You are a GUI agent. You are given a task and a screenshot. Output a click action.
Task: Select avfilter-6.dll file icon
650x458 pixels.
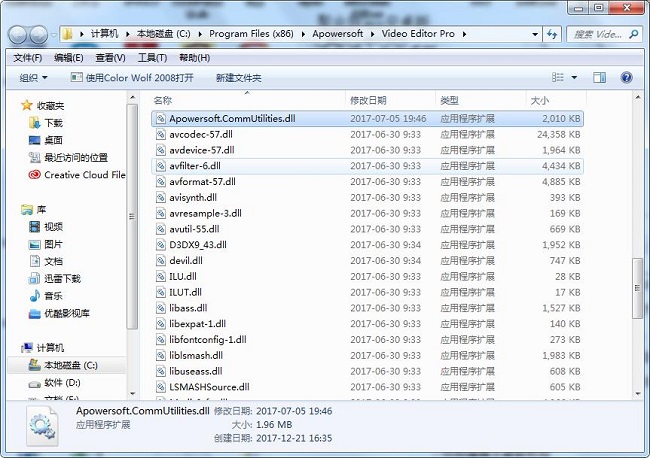tap(161, 166)
